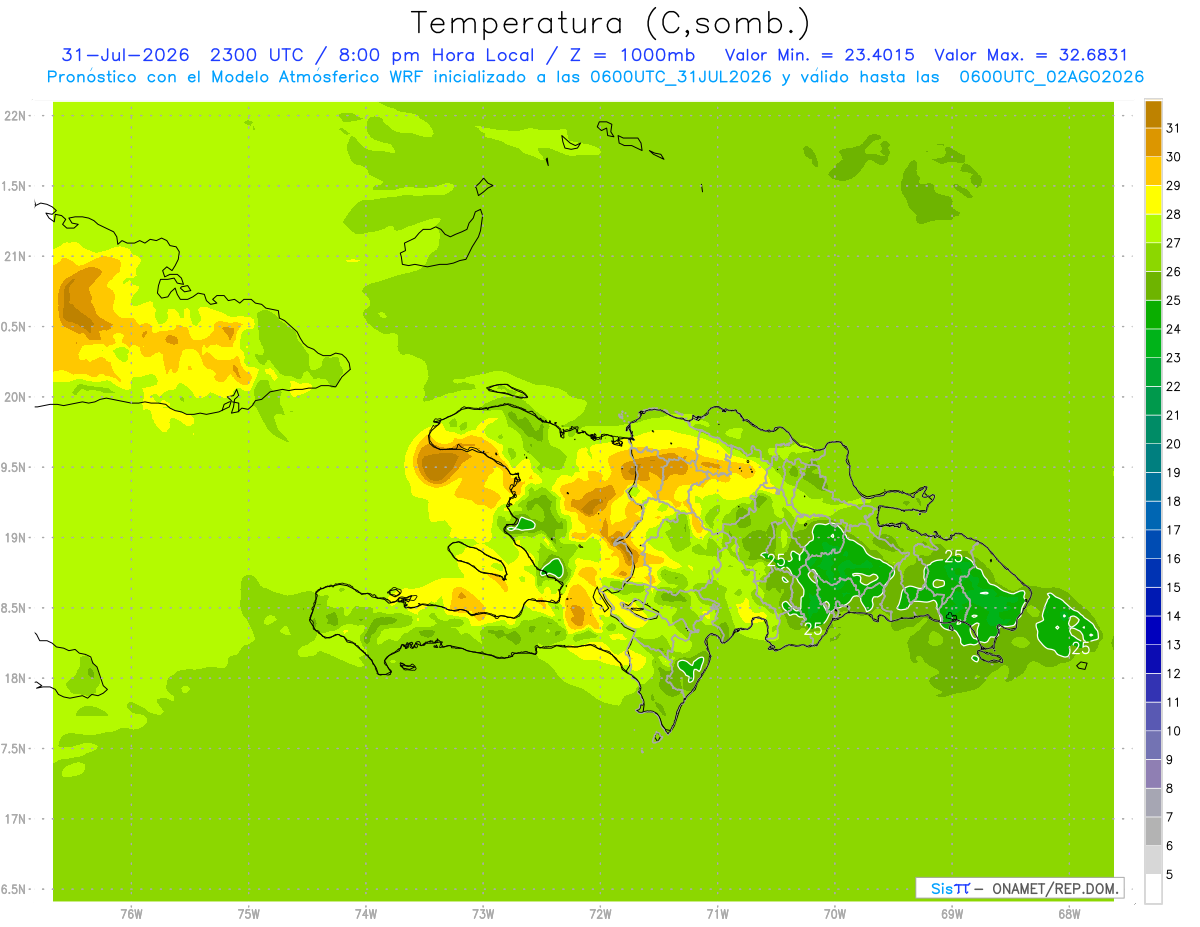Click the legend label "18"
The image size is (1200, 927).
click(x=1173, y=501)
